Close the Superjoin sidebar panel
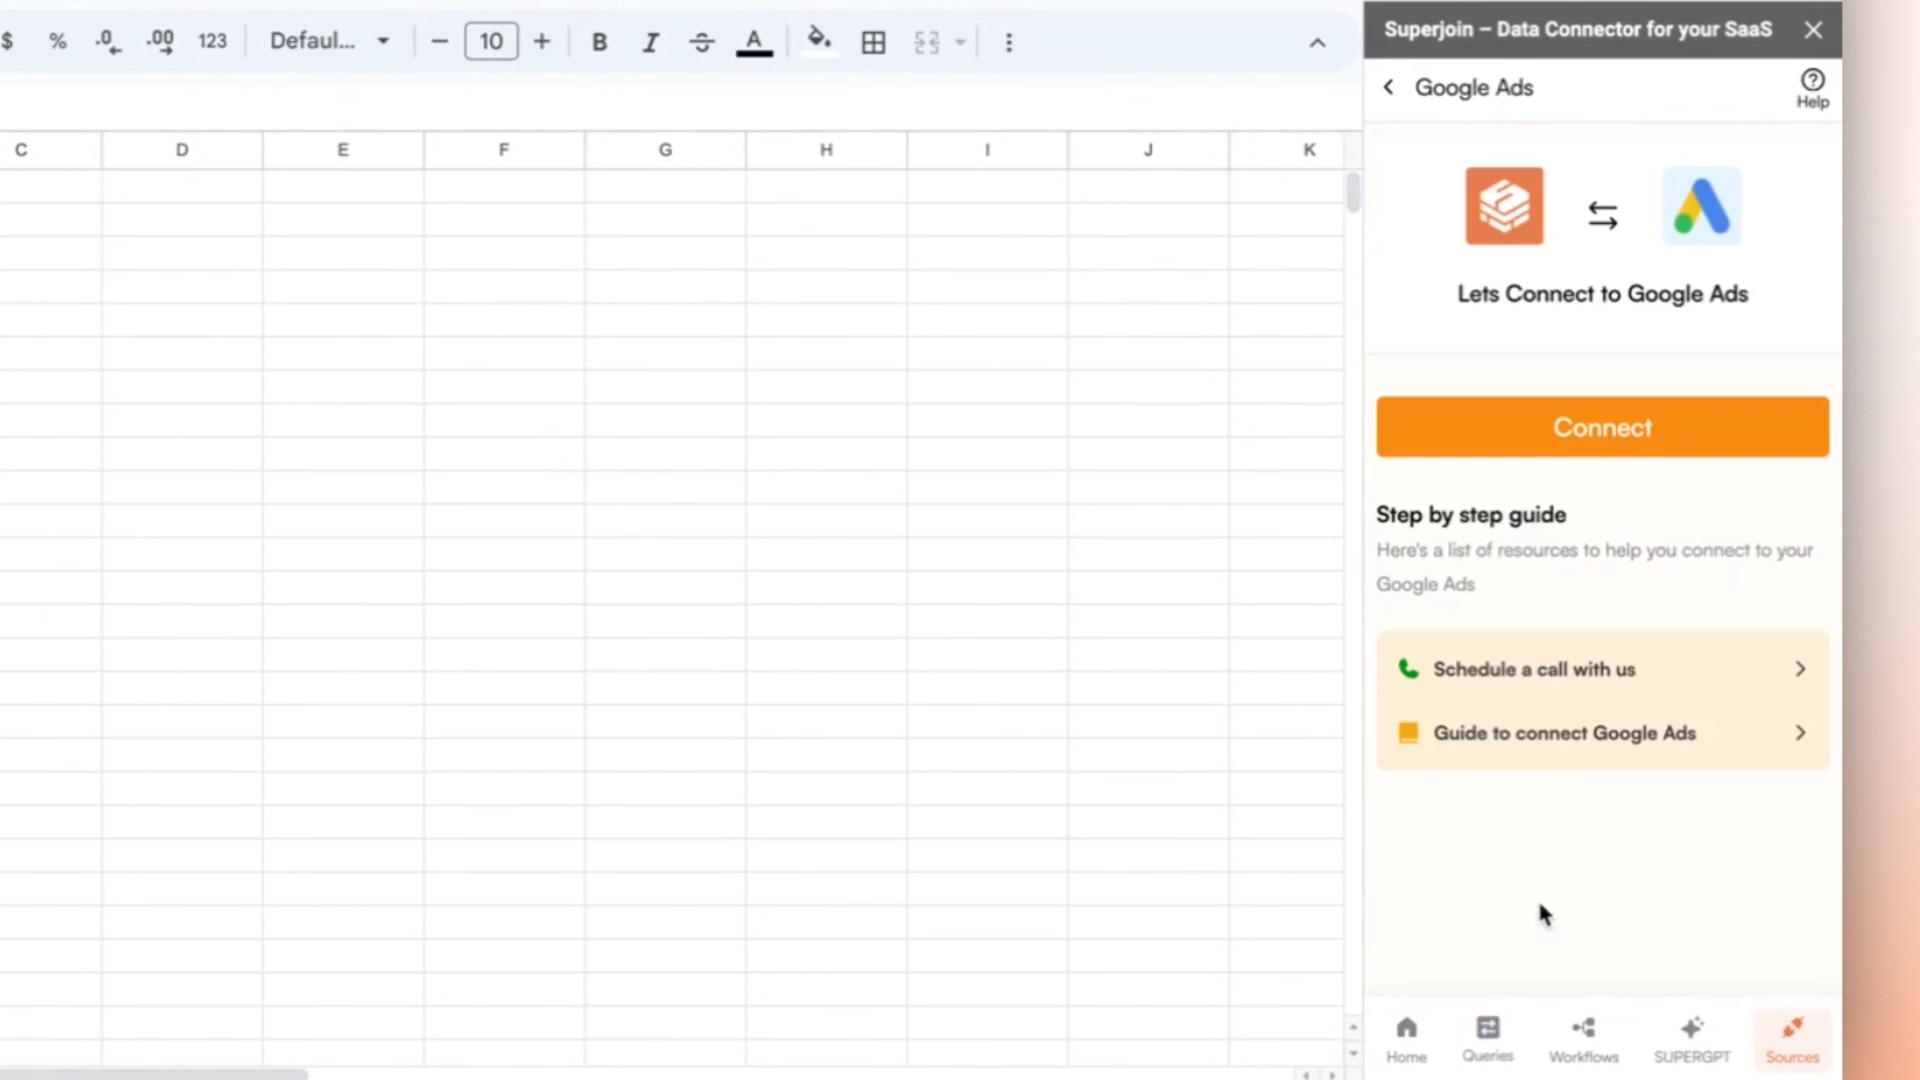Screen dimensions: 1920x1080 pyautogui.click(x=1813, y=30)
